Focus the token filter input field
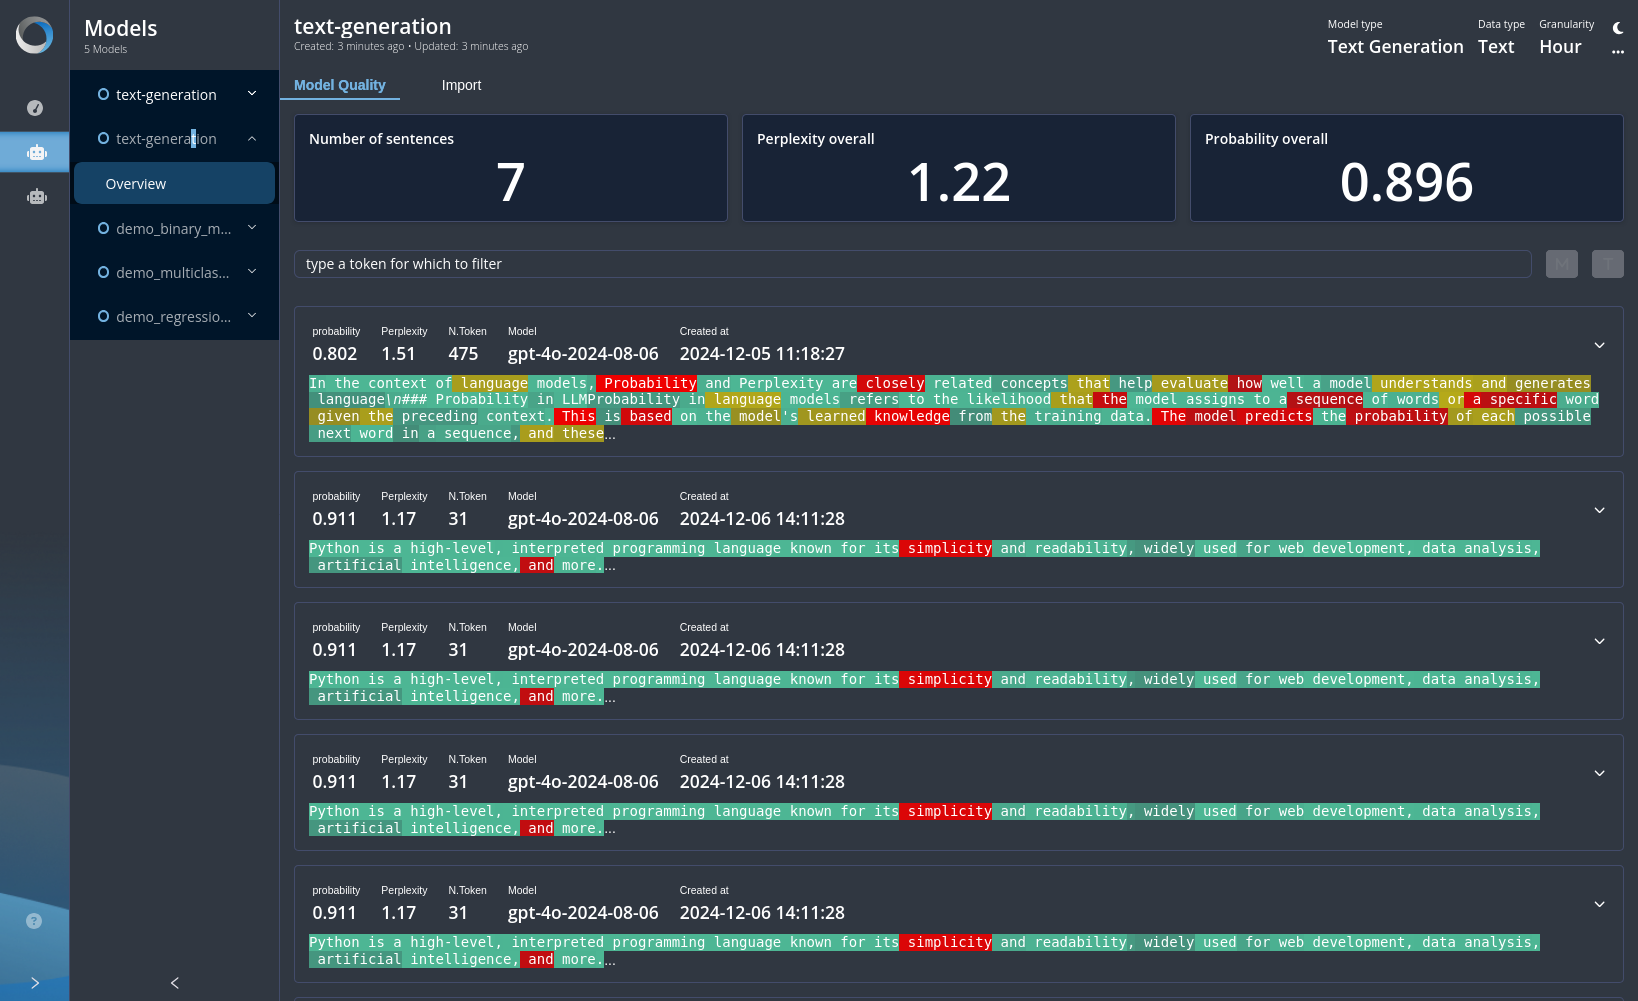Image resolution: width=1638 pixels, height=1001 pixels. 913,264
